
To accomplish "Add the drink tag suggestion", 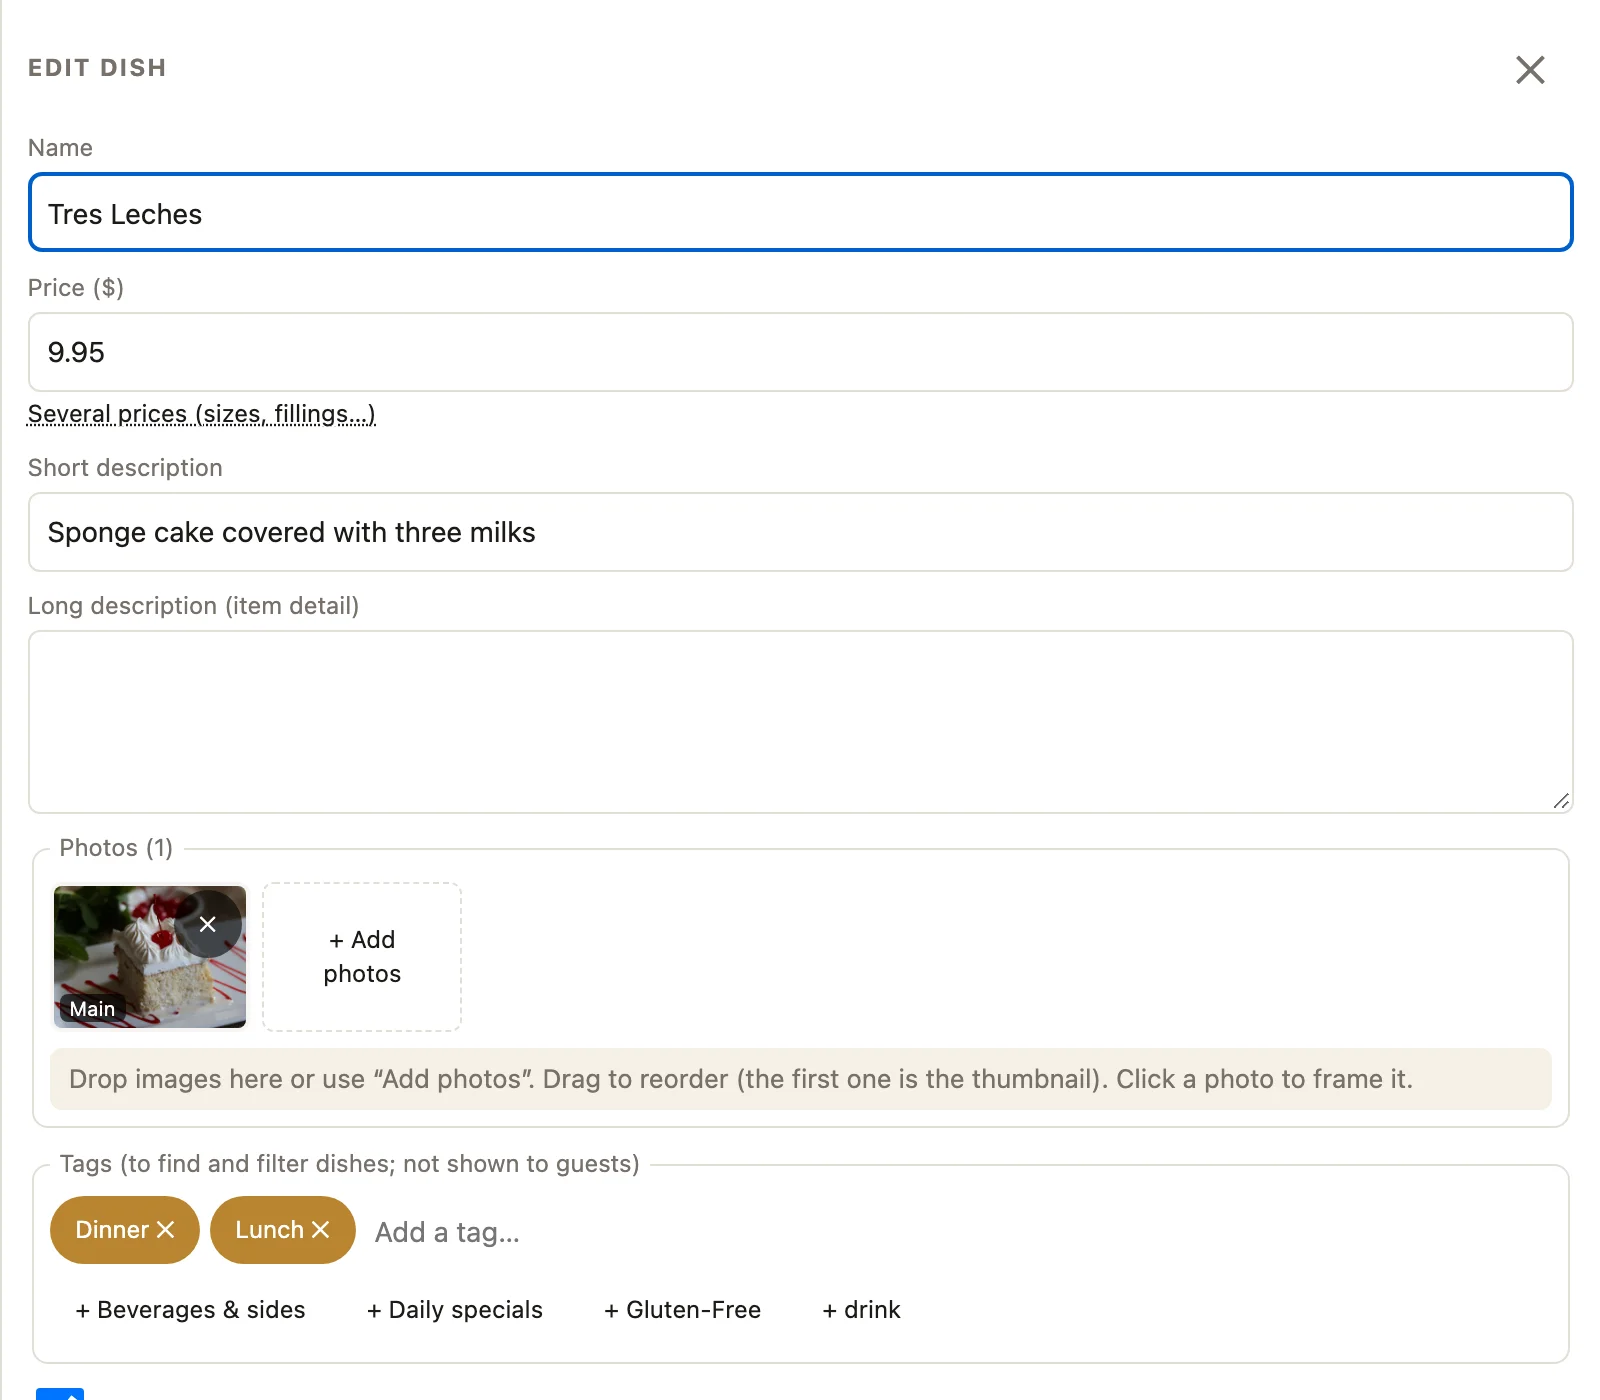I will coord(861,1310).
